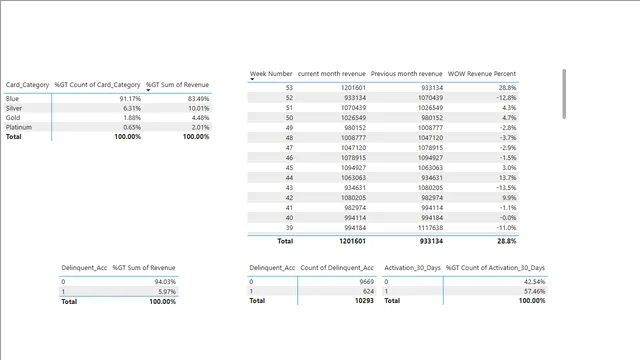Select week 52 row number

tap(289, 98)
